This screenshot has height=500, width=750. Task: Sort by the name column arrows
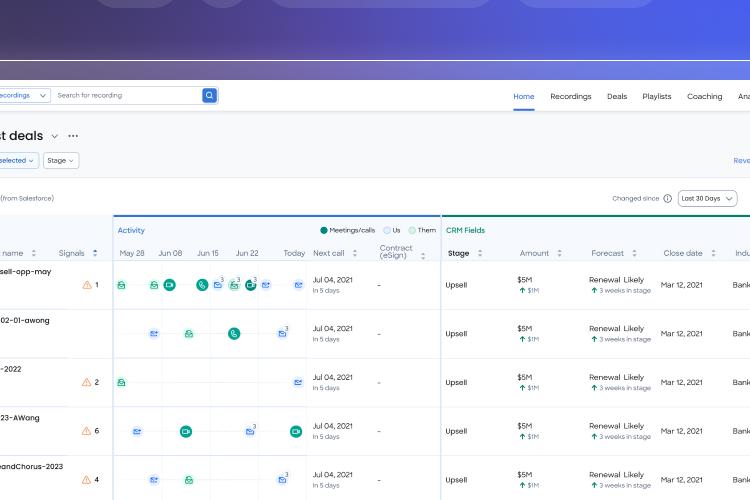(33, 253)
